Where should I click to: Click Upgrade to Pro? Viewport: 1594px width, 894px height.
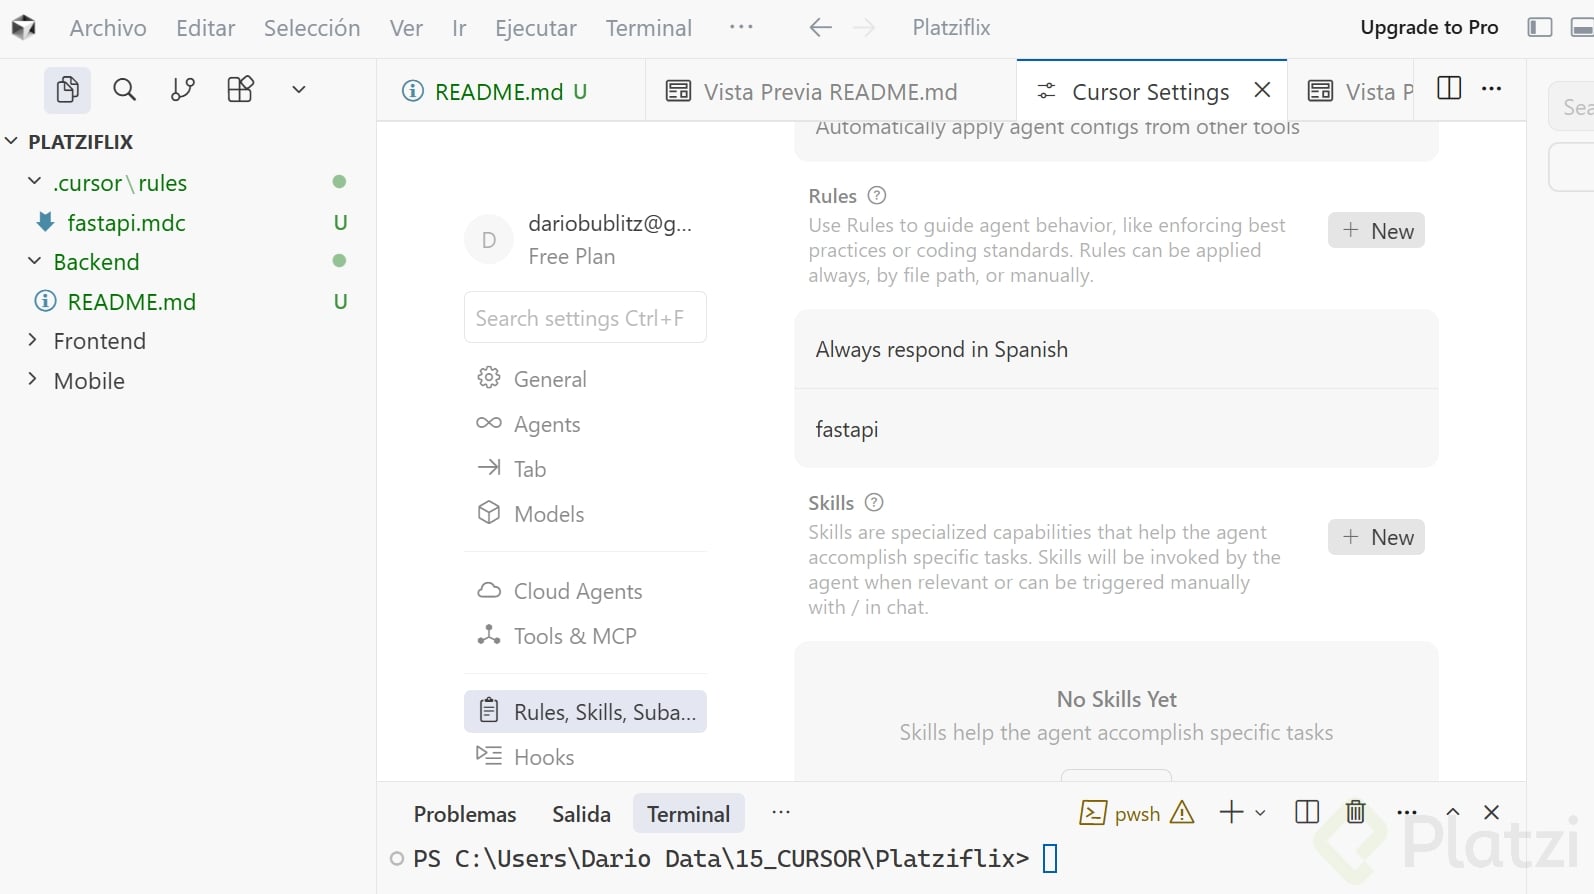[1429, 28]
